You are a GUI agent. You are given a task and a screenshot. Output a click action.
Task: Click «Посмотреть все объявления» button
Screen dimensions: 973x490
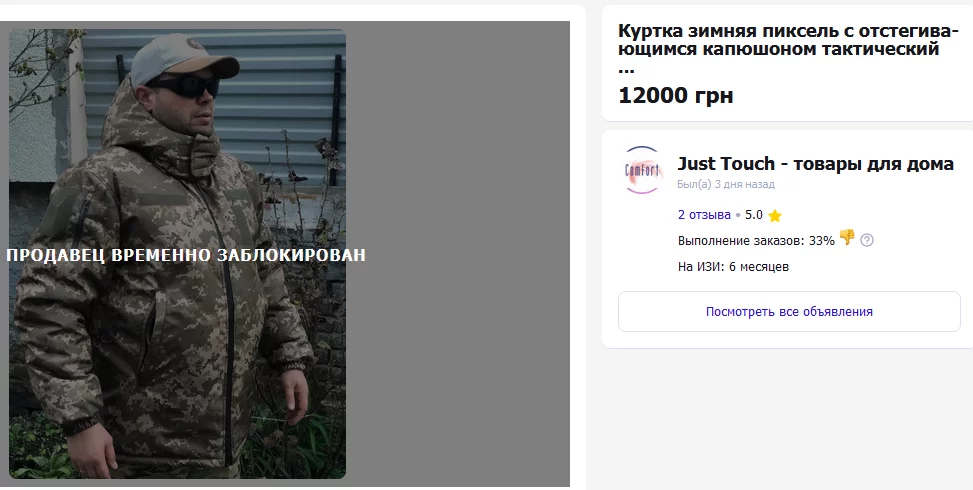(x=789, y=311)
